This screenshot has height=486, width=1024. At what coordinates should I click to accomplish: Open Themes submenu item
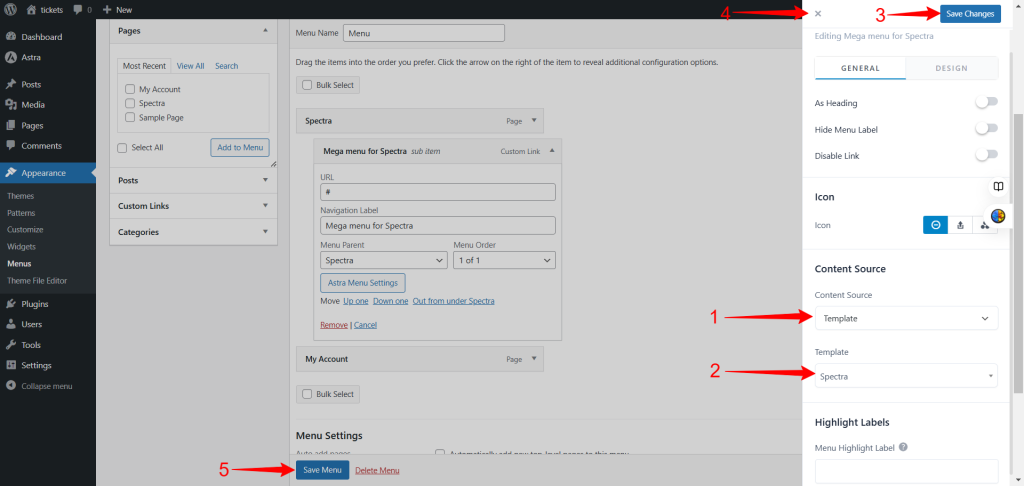21,196
